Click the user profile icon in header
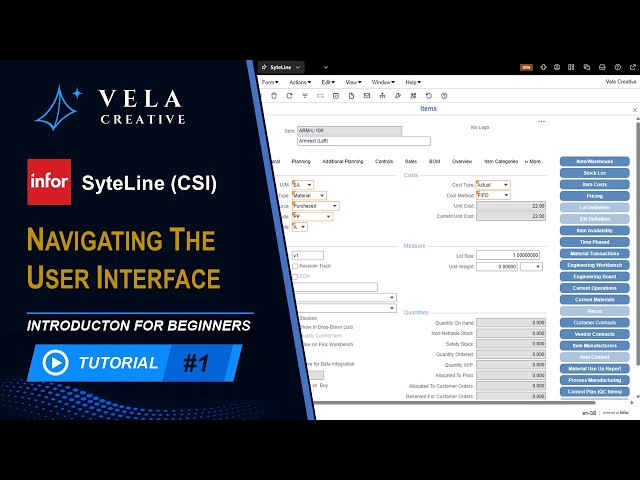The width and height of the screenshot is (640, 480). [x=557, y=67]
